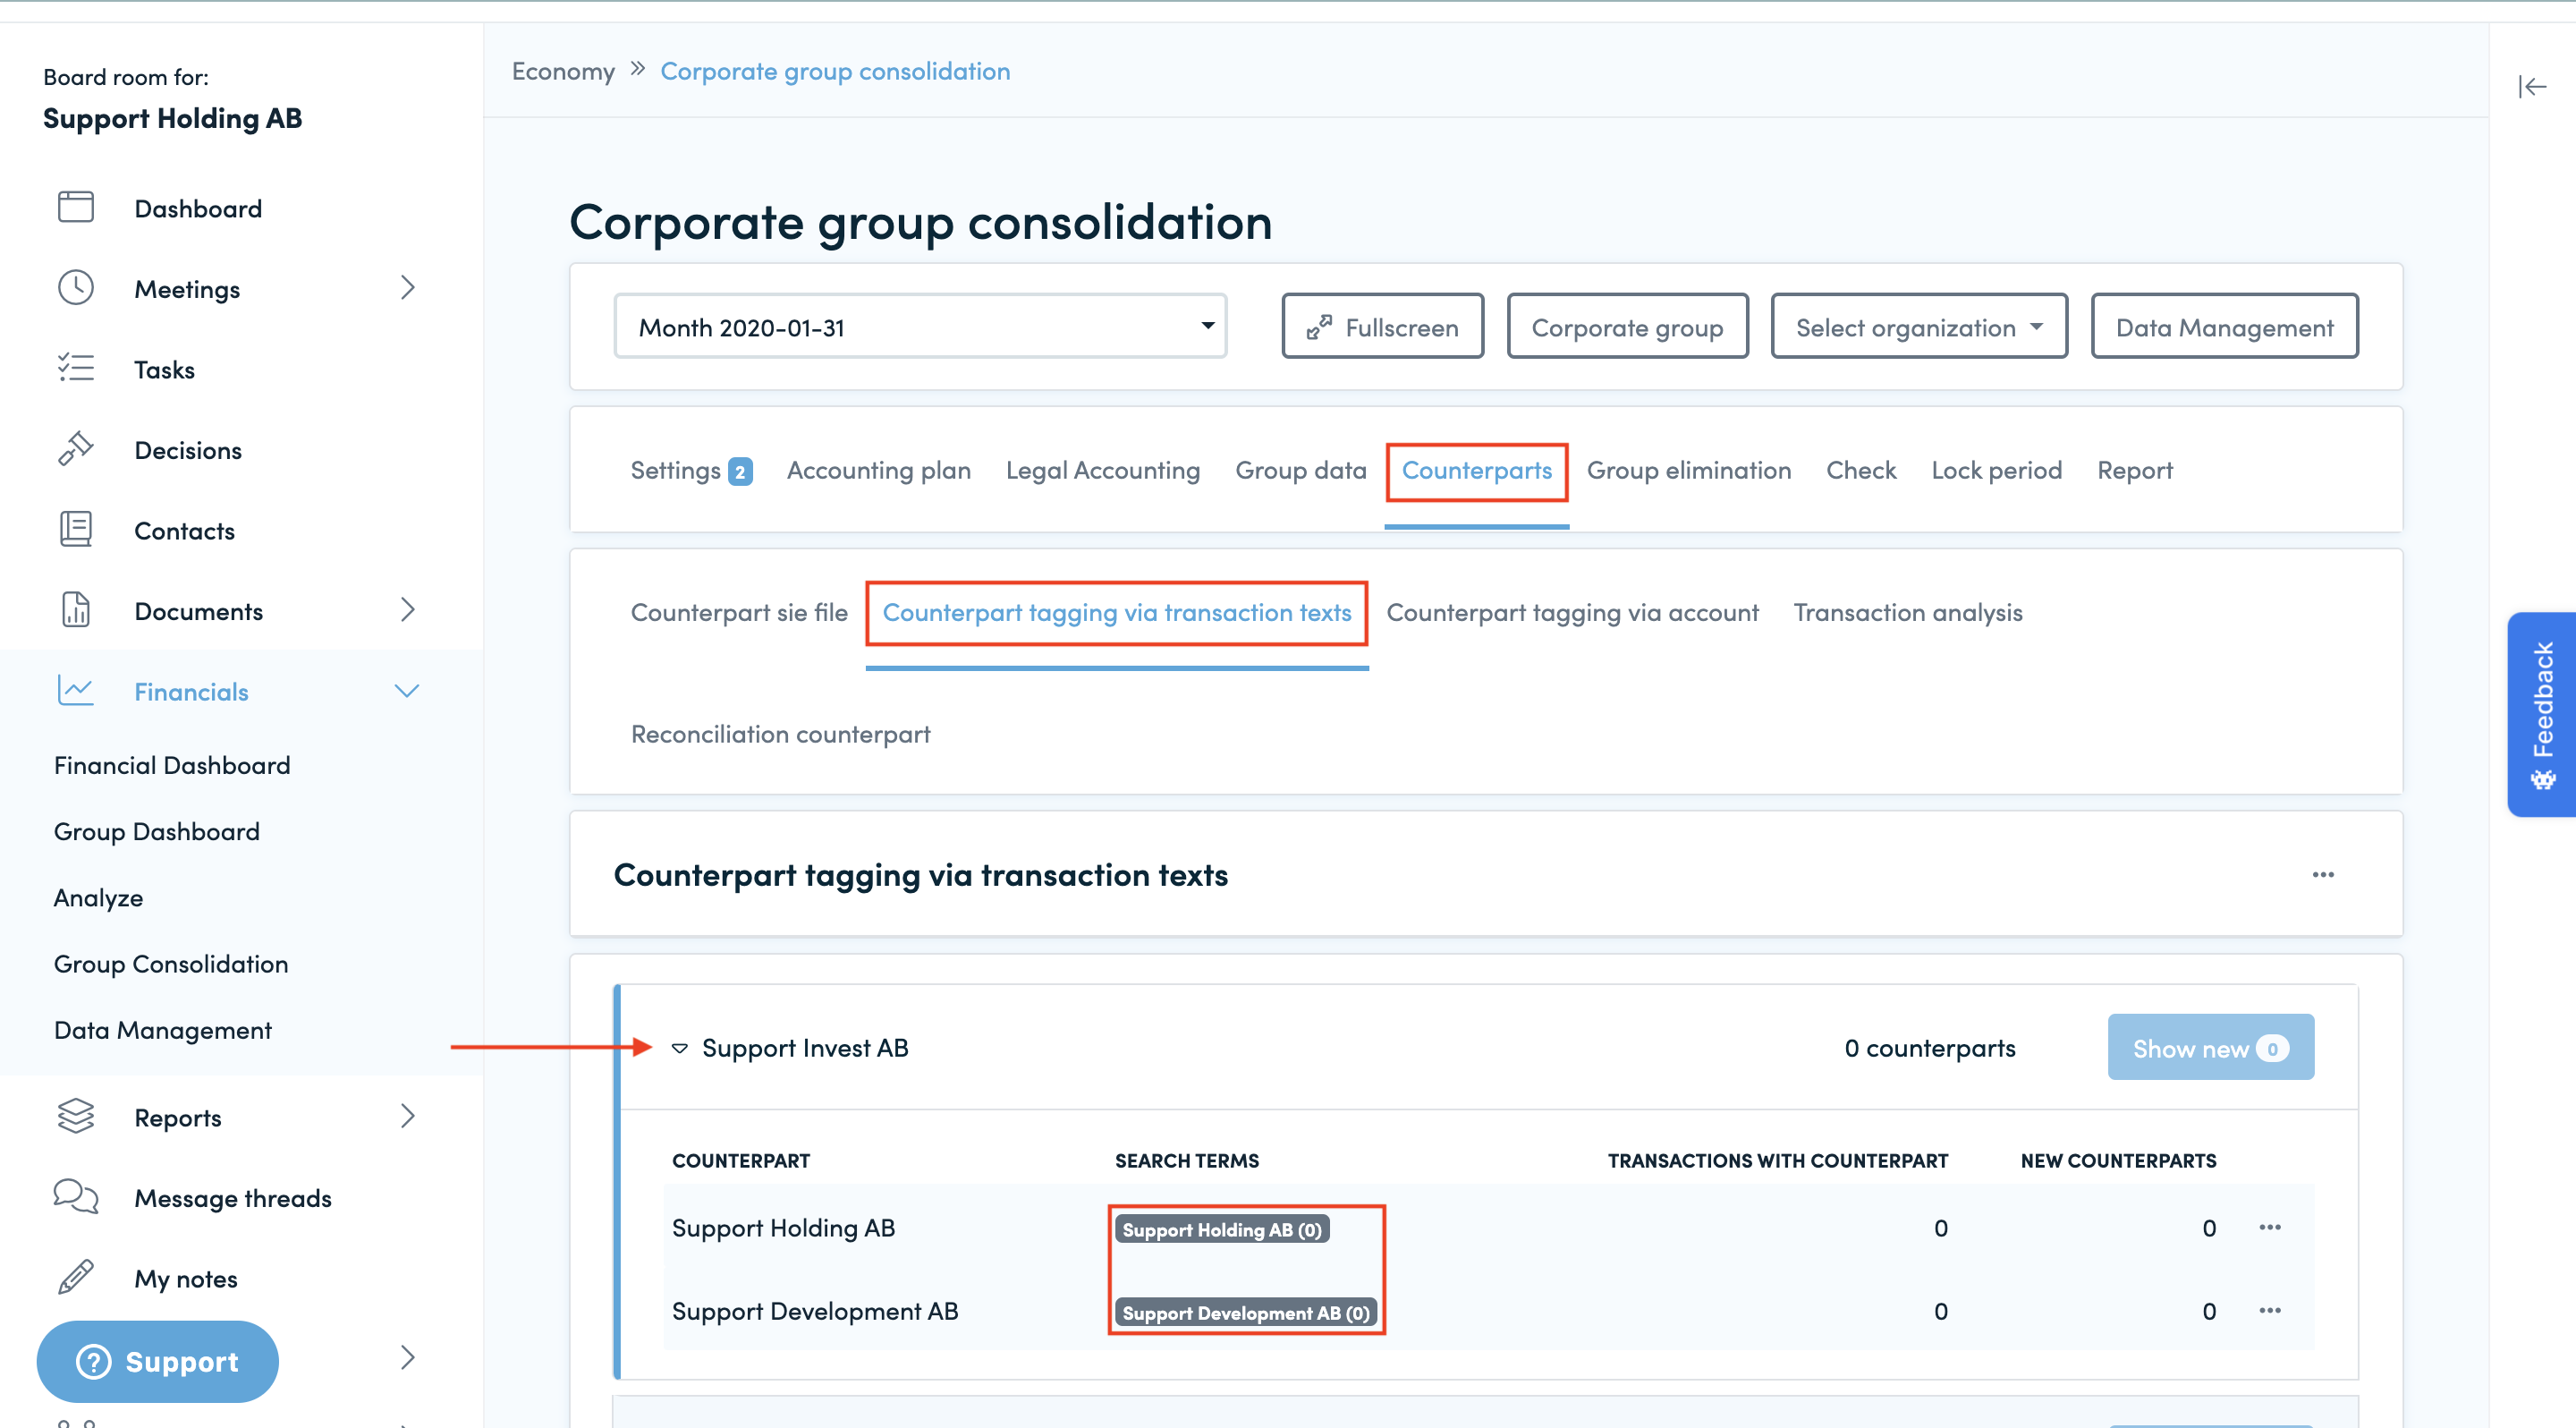Select Counterpart tagging via account subtab
Screen dimensions: 2576x1428
[1572, 612]
